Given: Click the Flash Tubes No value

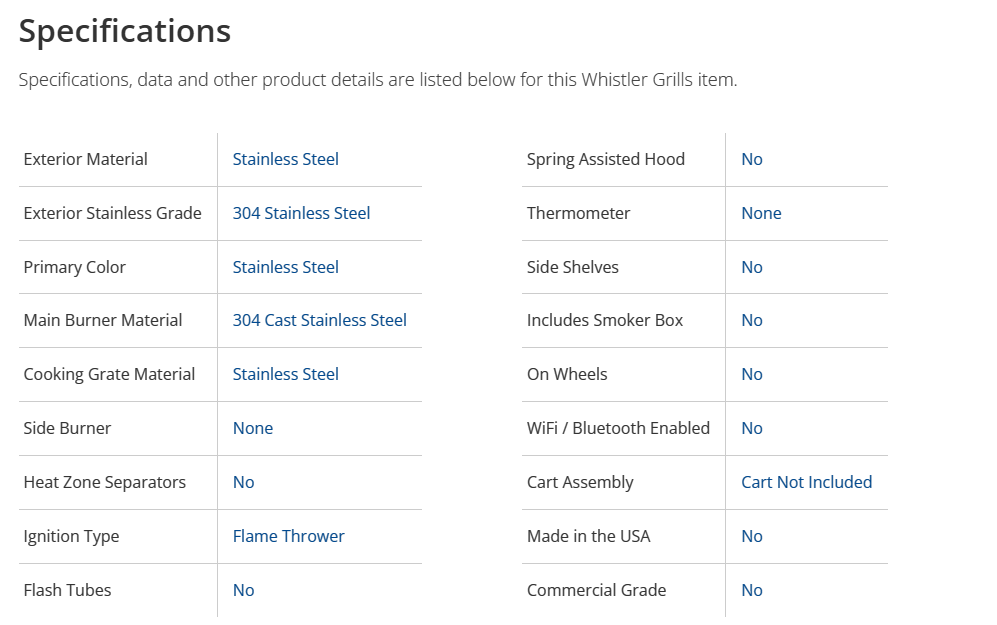Looking at the screenshot, I should [243, 590].
